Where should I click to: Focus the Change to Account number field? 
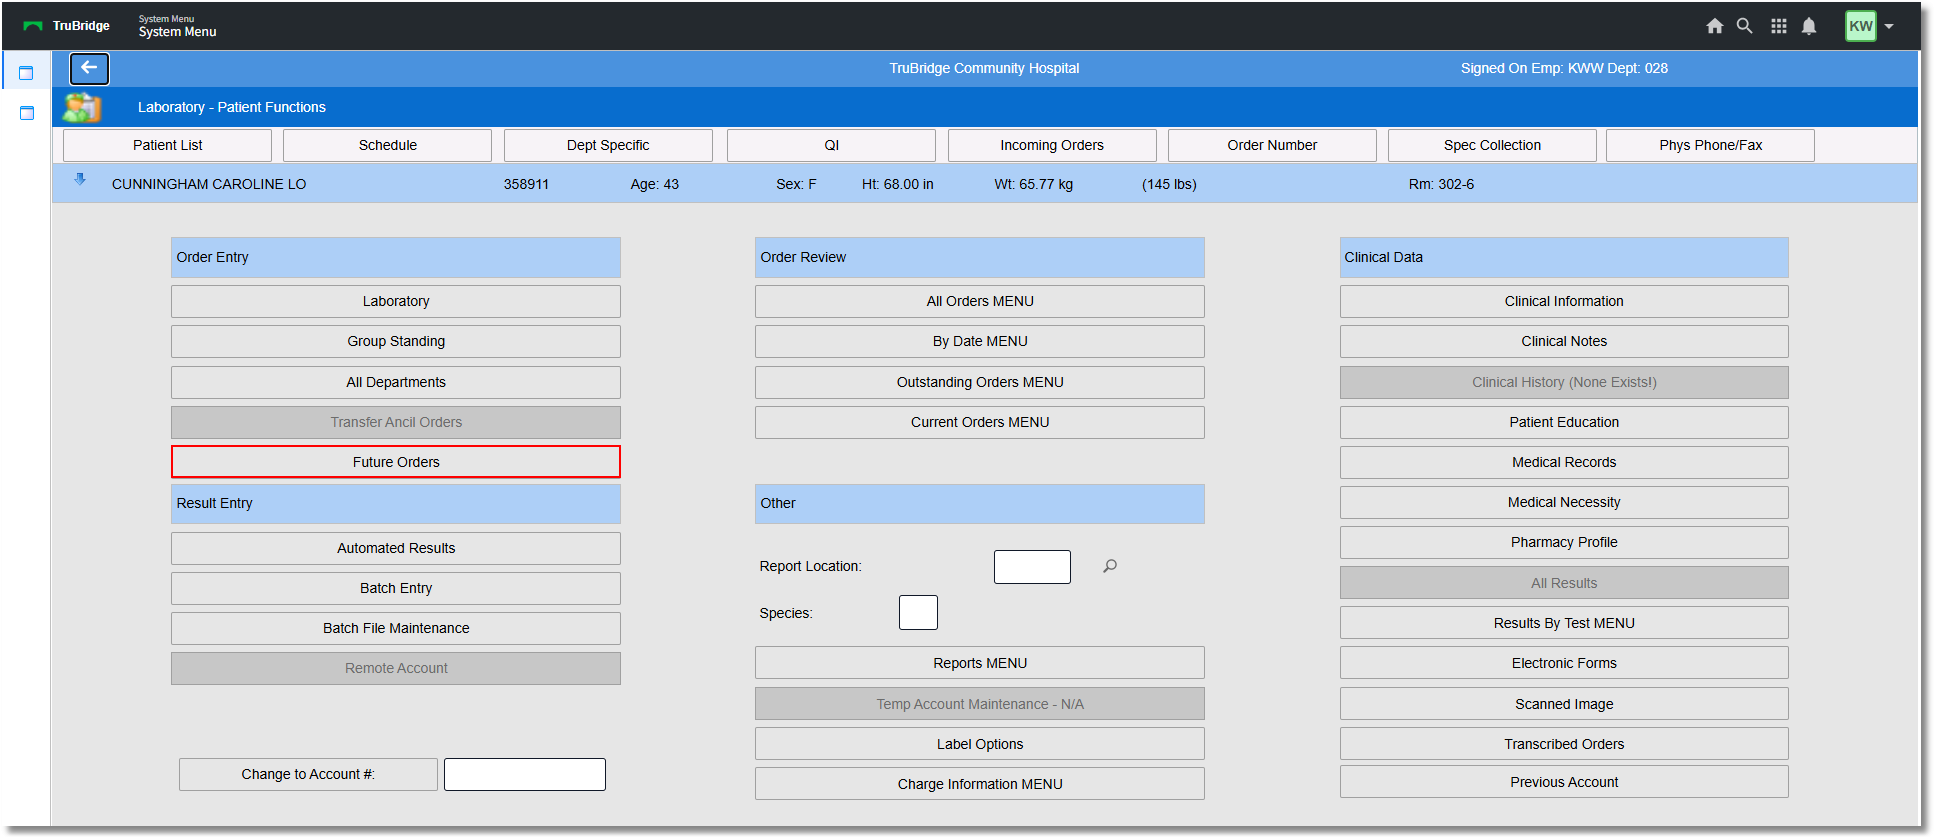click(x=525, y=774)
